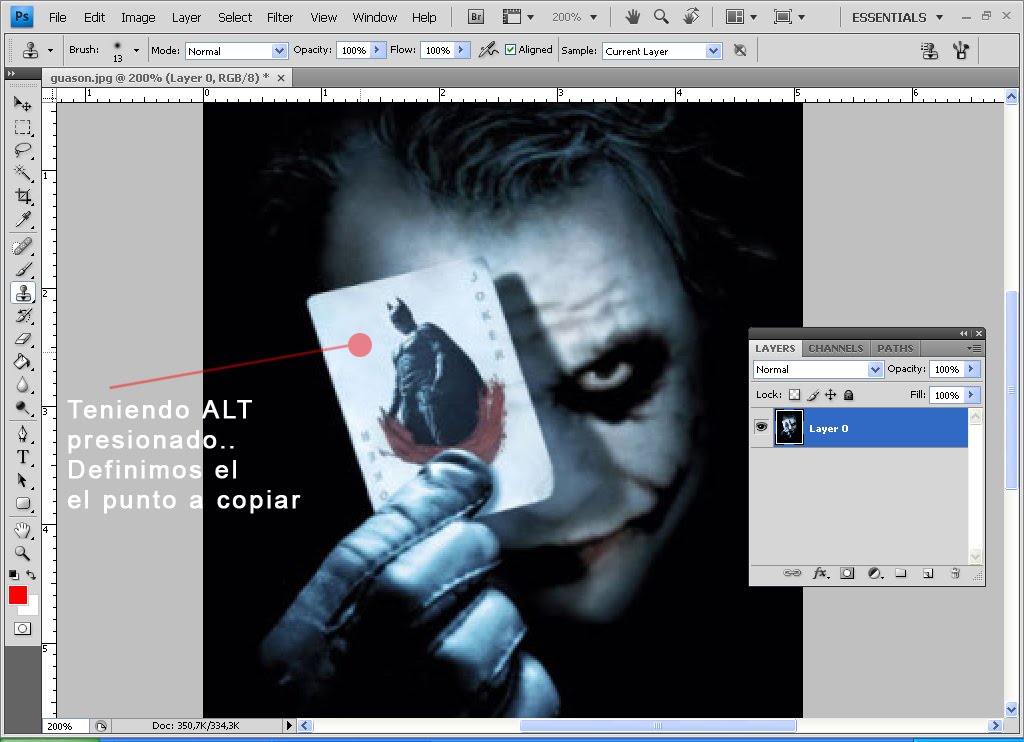Image resolution: width=1024 pixels, height=742 pixels.
Task: Toggle ignore adjustment layers when cloning
Action: (x=740, y=50)
